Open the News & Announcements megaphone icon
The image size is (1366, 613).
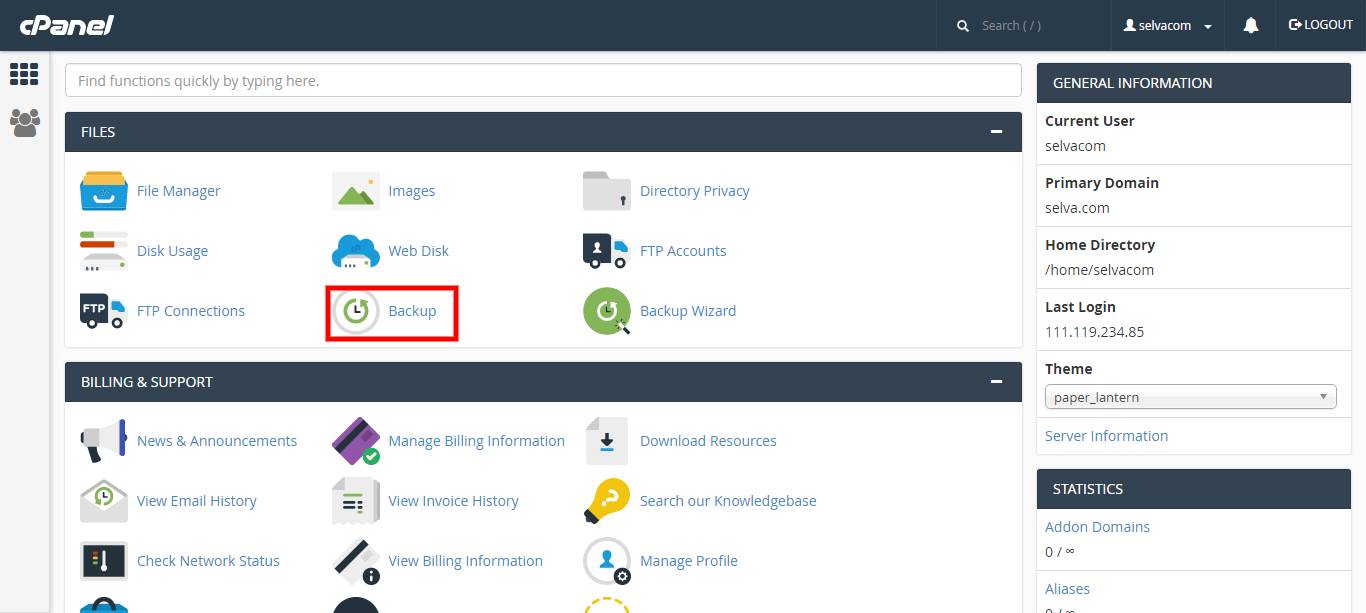pyautogui.click(x=104, y=441)
